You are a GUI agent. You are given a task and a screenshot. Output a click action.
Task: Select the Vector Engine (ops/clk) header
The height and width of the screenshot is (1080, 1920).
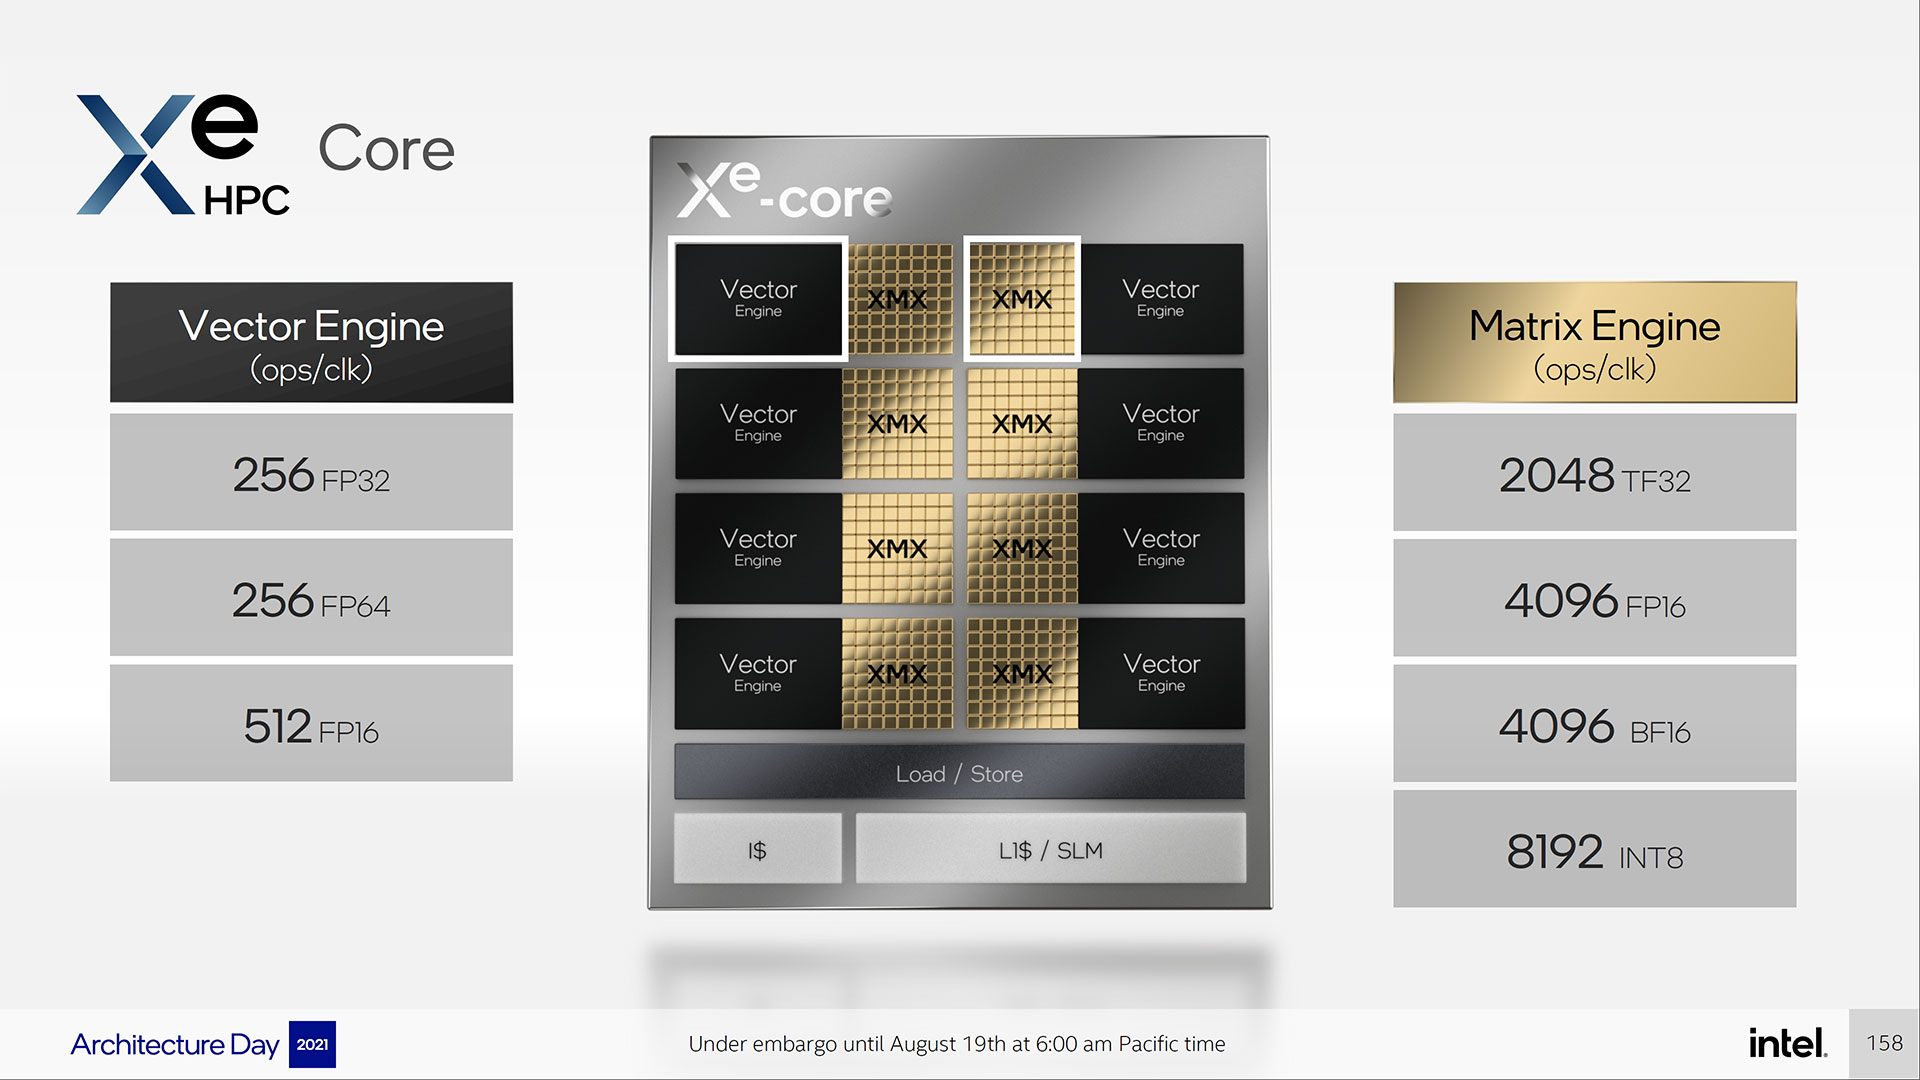tap(311, 343)
